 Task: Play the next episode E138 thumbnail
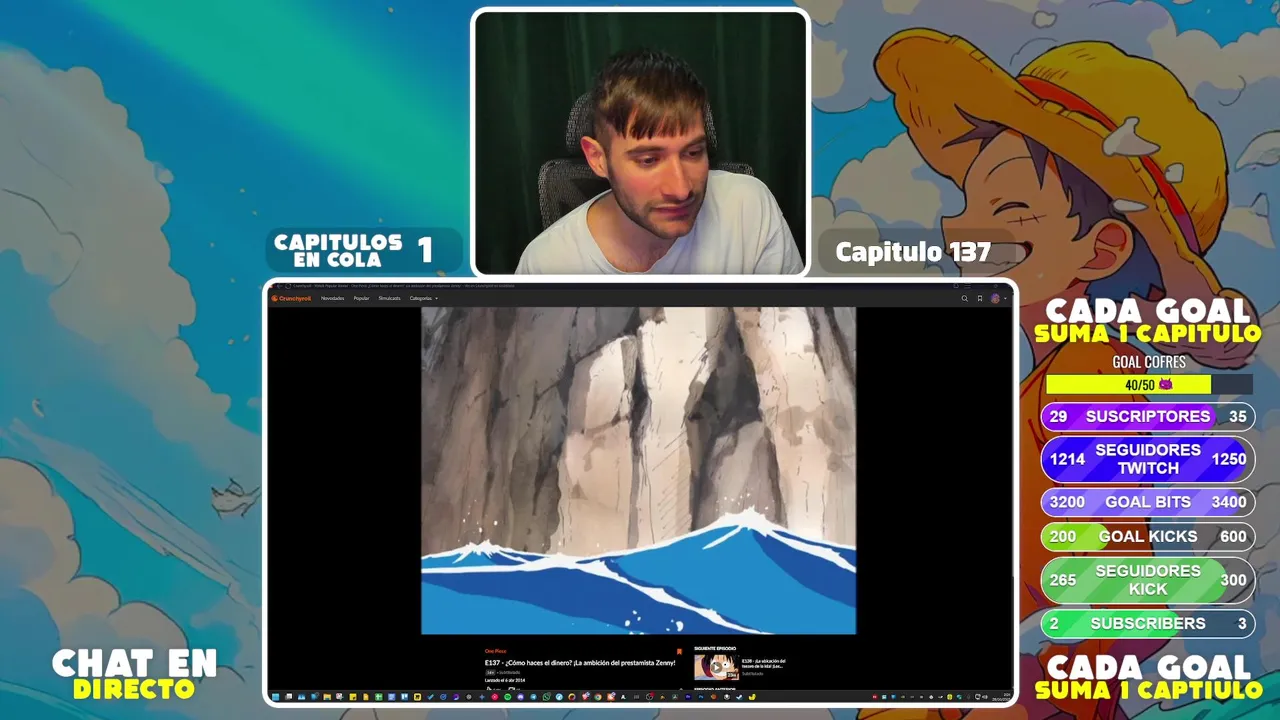pos(716,666)
